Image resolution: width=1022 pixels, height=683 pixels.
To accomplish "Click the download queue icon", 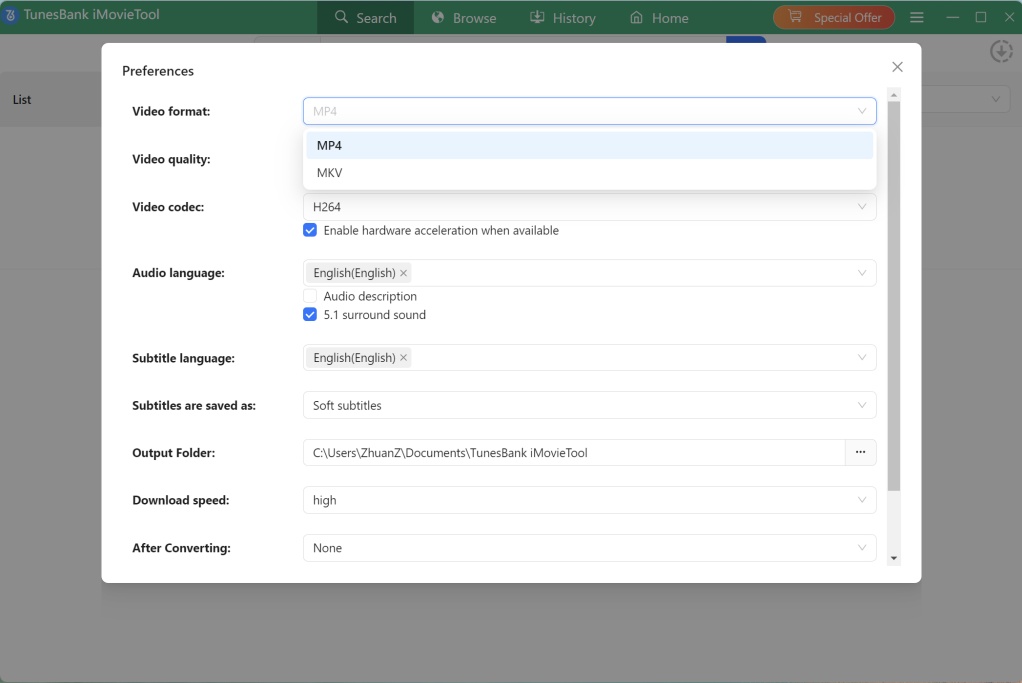I will click(x=1001, y=51).
